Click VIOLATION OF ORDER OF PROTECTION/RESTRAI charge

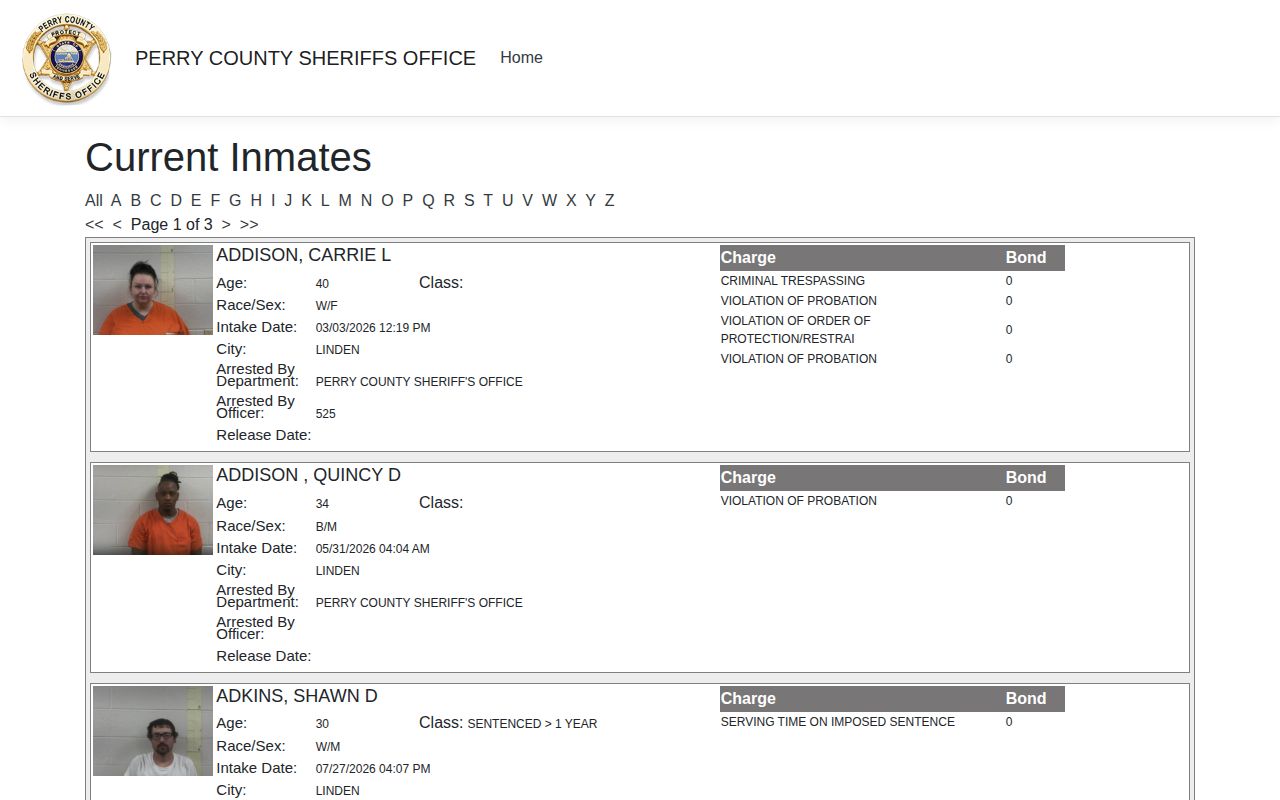[796, 330]
